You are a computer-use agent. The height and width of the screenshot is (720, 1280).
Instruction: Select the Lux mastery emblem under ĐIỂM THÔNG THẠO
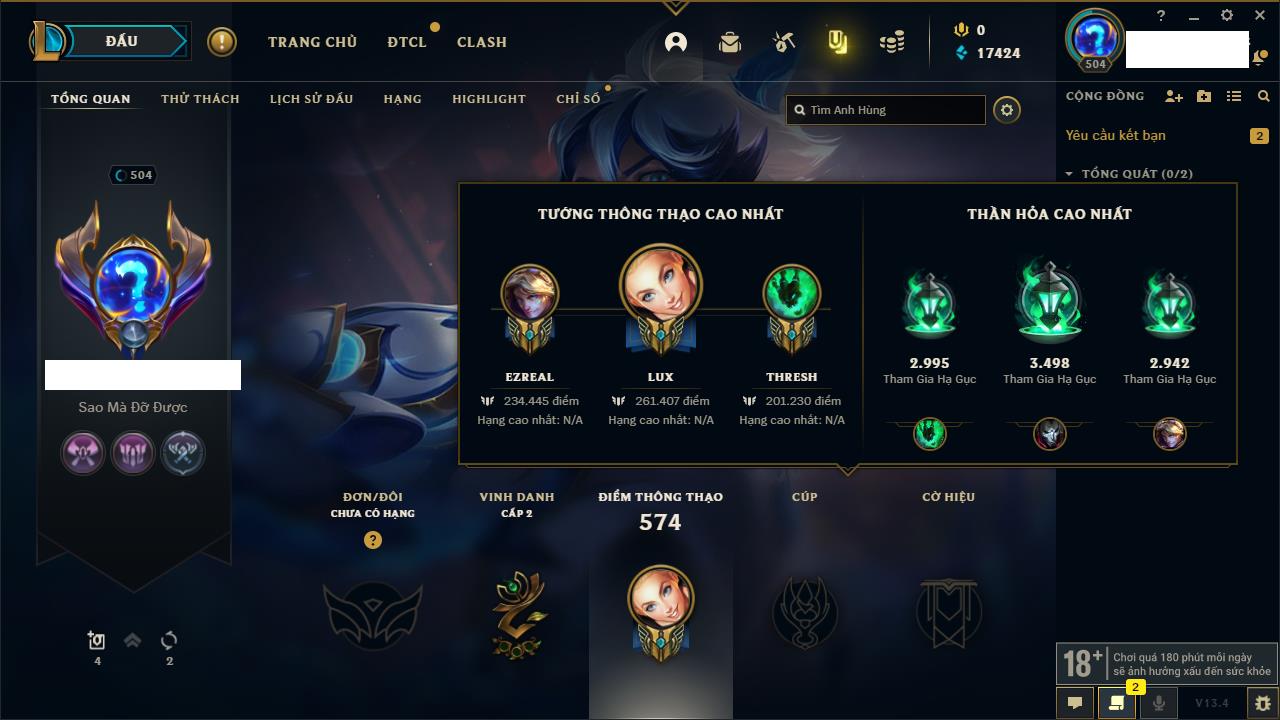click(660, 612)
